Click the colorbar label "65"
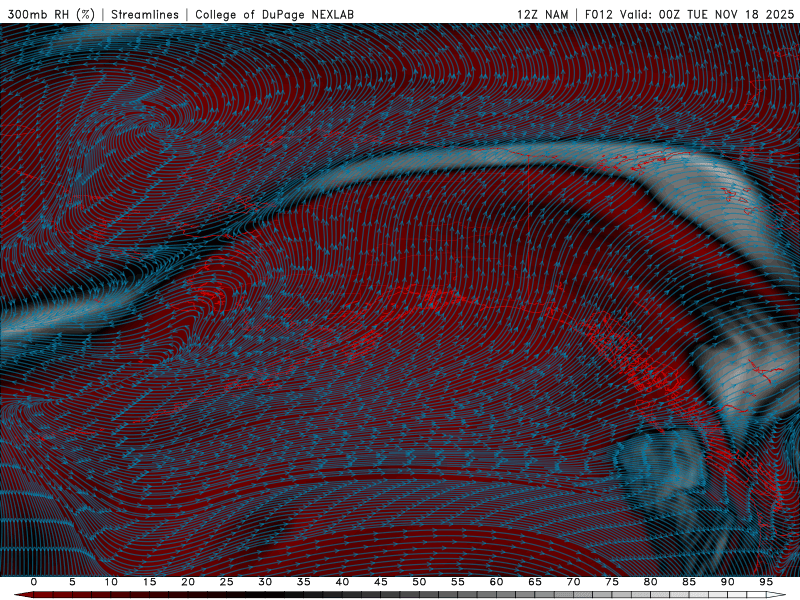The height and width of the screenshot is (600, 800). [535, 582]
